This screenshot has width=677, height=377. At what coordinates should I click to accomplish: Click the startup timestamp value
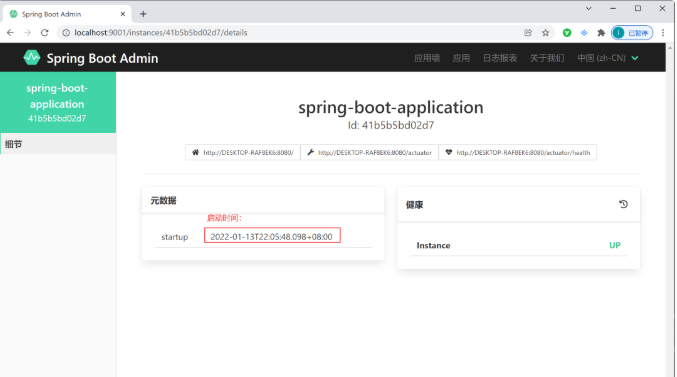272,237
